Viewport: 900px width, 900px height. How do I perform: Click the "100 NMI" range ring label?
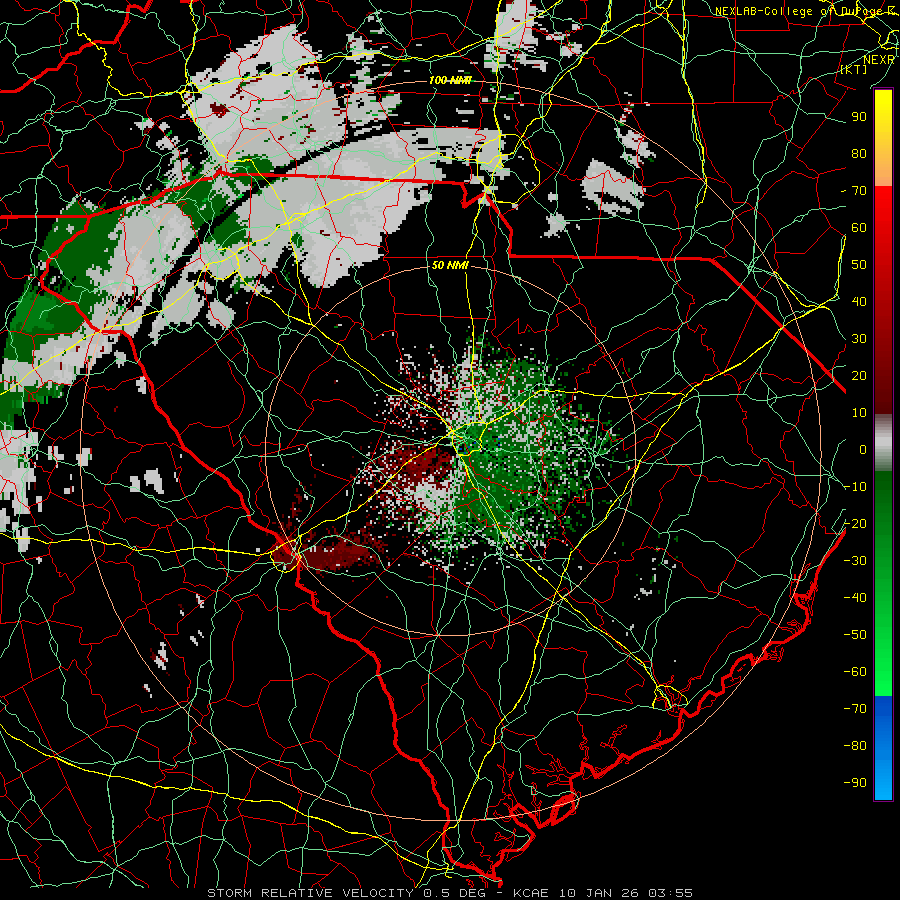450,80
